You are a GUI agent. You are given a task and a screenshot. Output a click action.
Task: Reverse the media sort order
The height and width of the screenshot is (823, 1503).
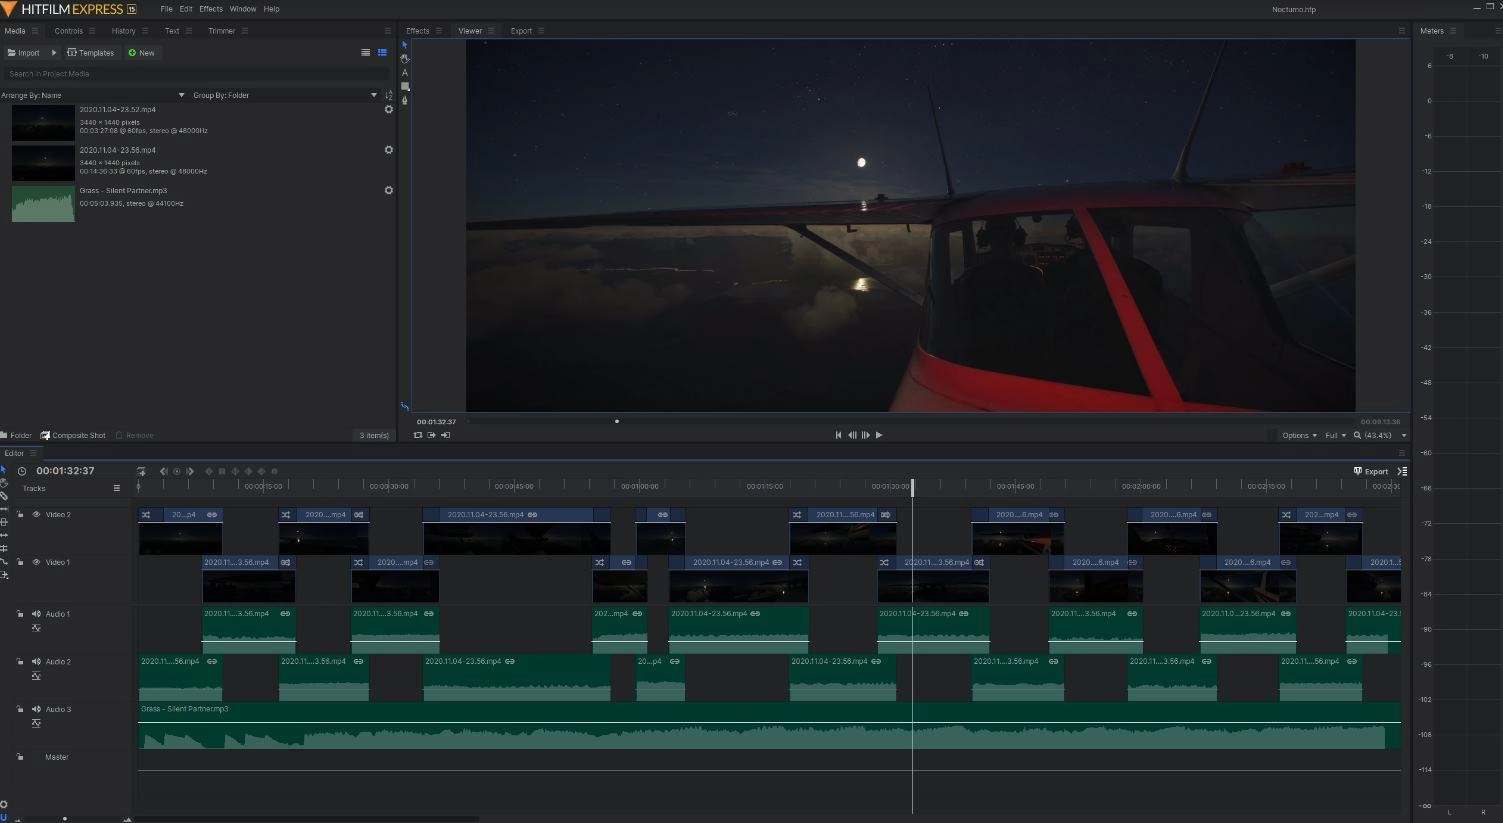pos(389,95)
